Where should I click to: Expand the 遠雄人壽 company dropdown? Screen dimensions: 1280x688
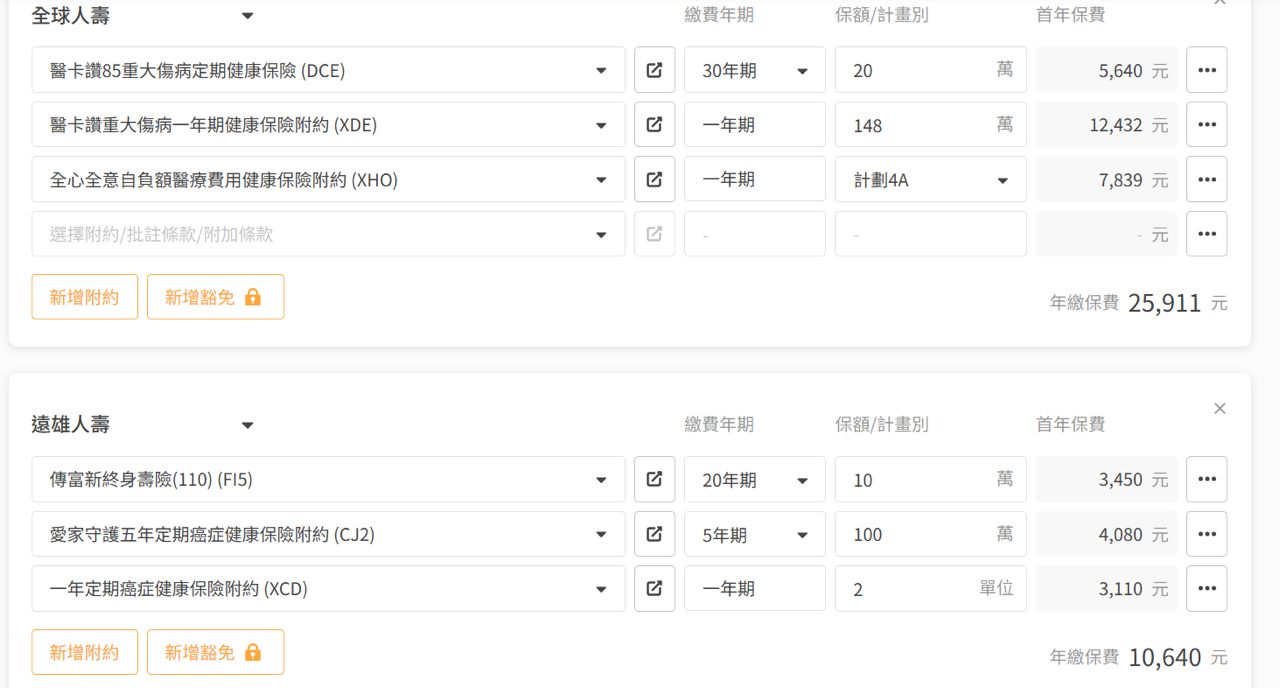(247, 425)
